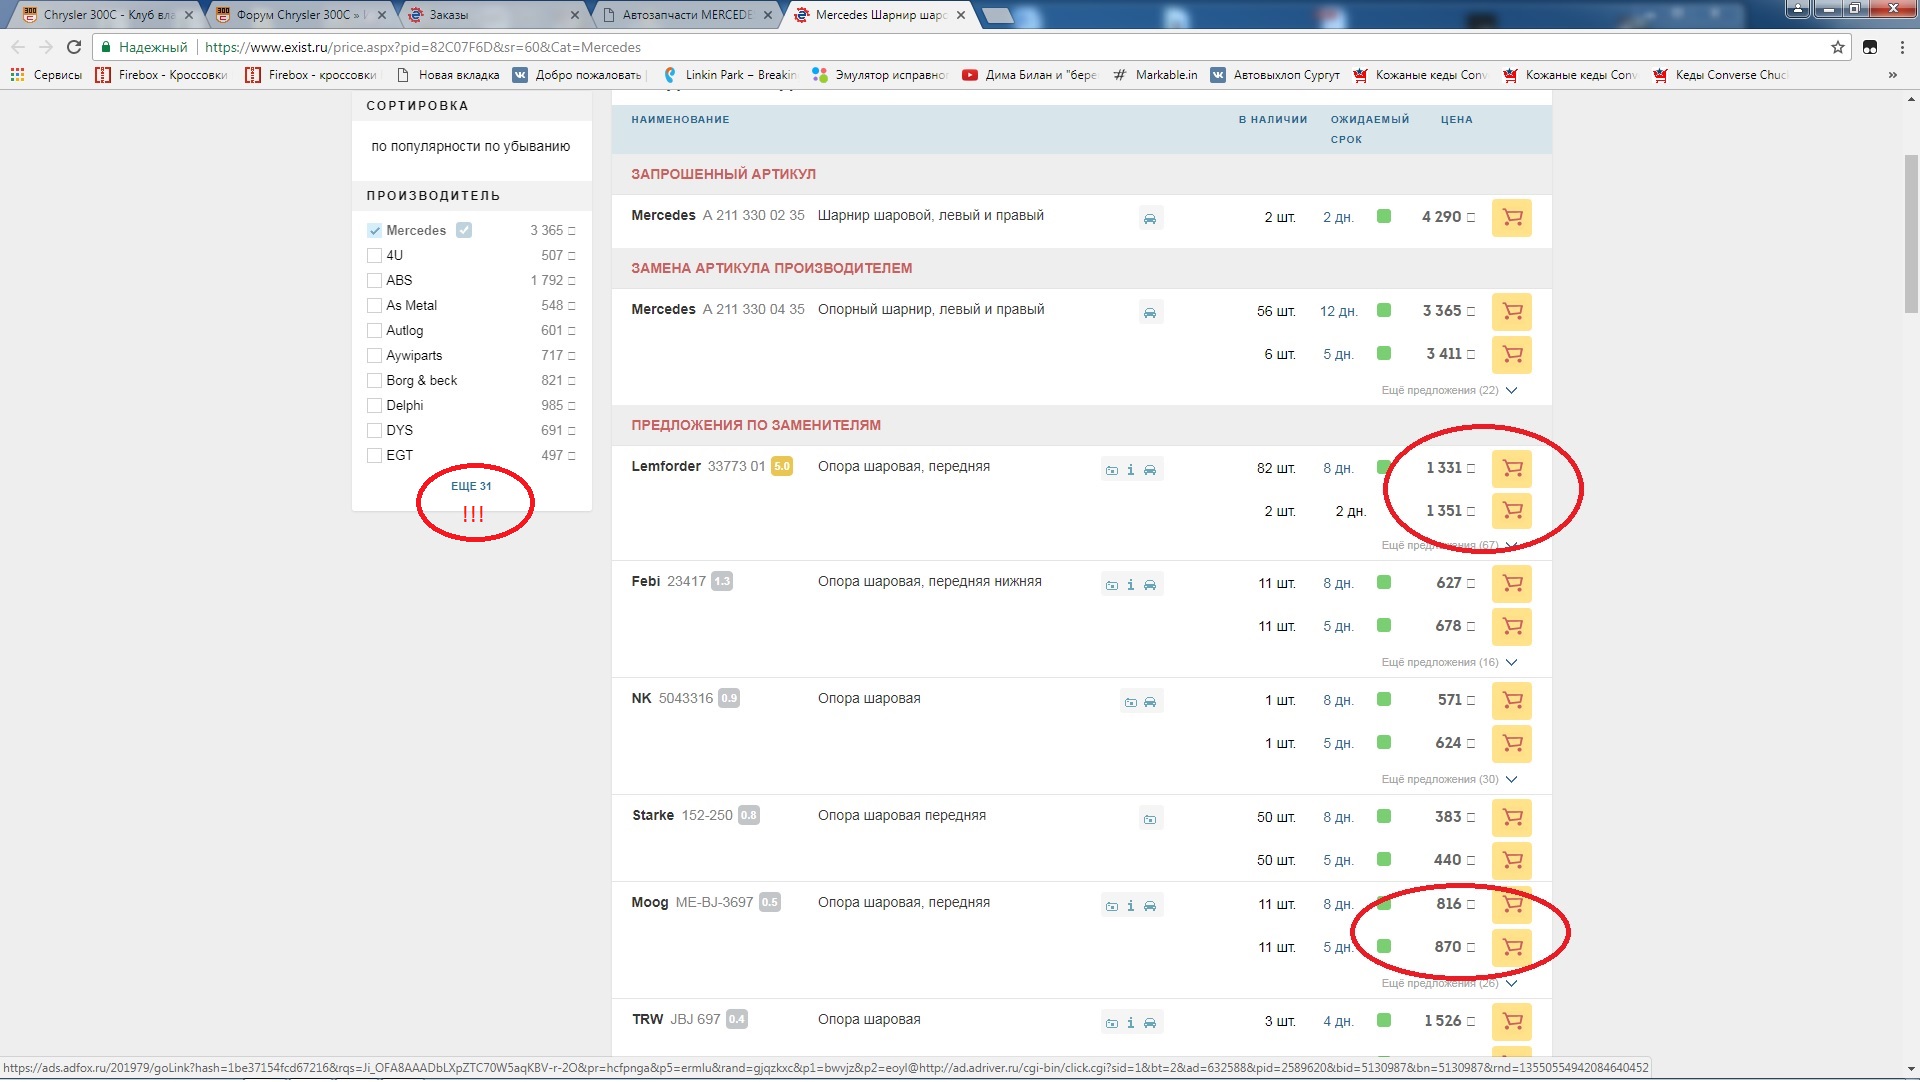The height and width of the screenshot is (1082, 1920).
Task: Add Mercedes A 211 330 02 35 to cart
Action: 1511,218
